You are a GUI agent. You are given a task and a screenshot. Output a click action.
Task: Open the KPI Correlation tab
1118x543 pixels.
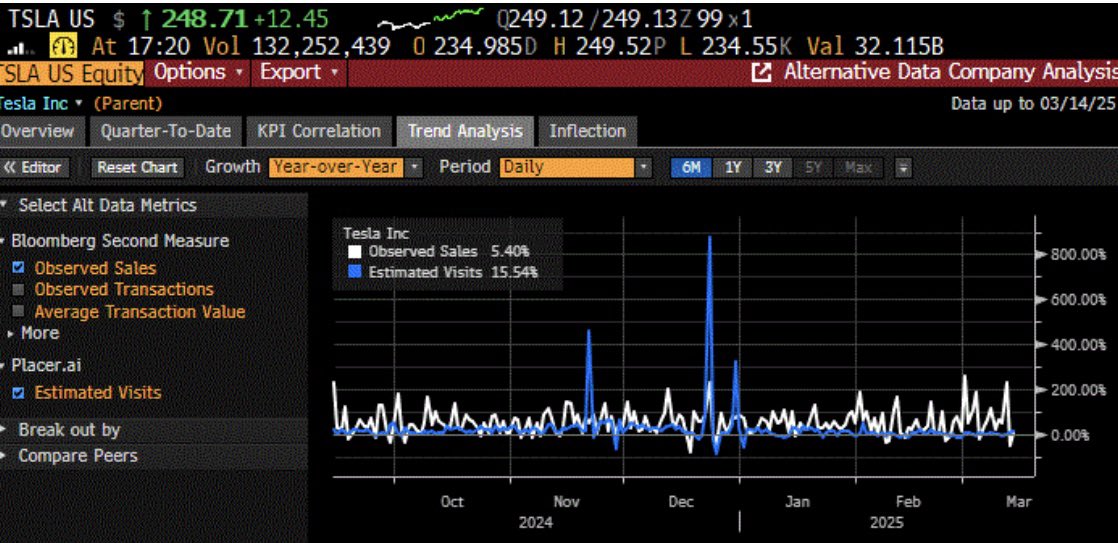pyautogui.click(x=318, y=132)
